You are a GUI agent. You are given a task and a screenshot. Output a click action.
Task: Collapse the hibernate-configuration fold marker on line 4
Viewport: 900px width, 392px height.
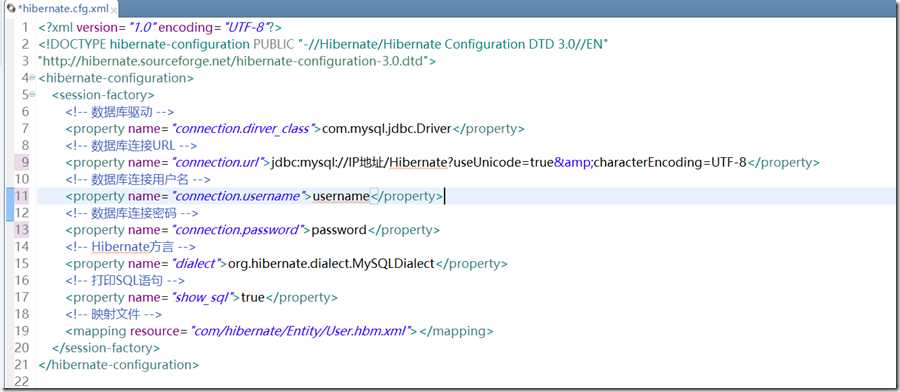coord(32,78)
